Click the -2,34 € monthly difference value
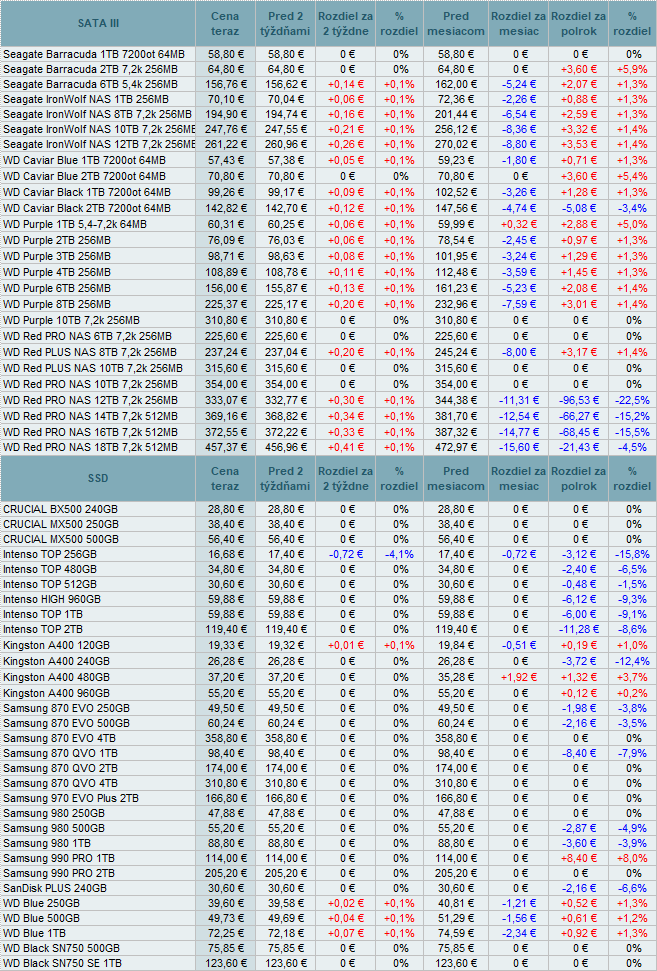This screenshot has height=971, width=657. pyautogui.click(x=519, y=934)
